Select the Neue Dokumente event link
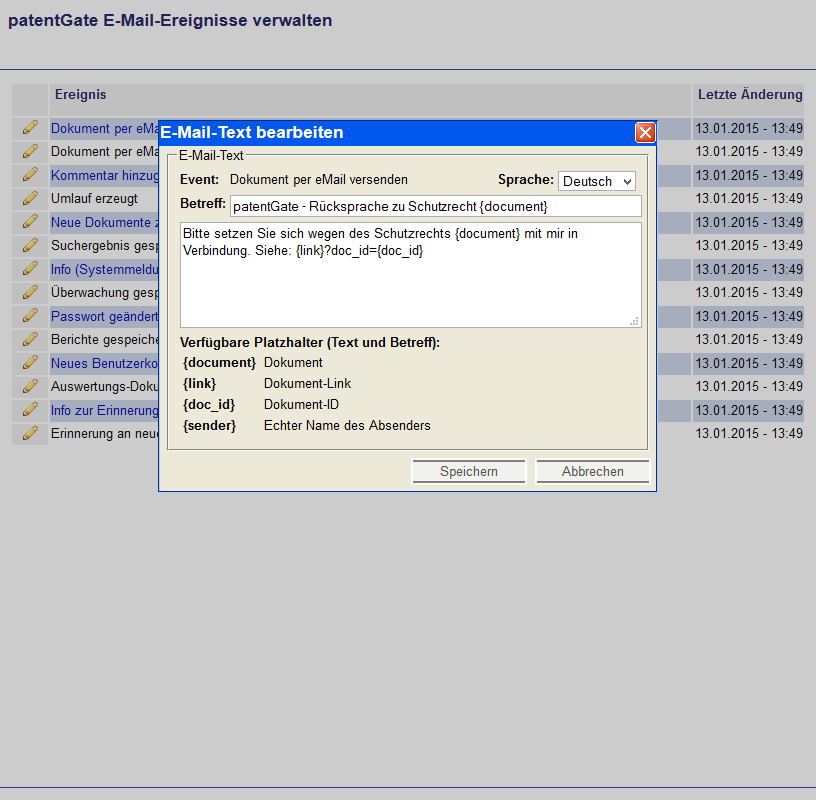The image size is (816, 800). point(105,222)
